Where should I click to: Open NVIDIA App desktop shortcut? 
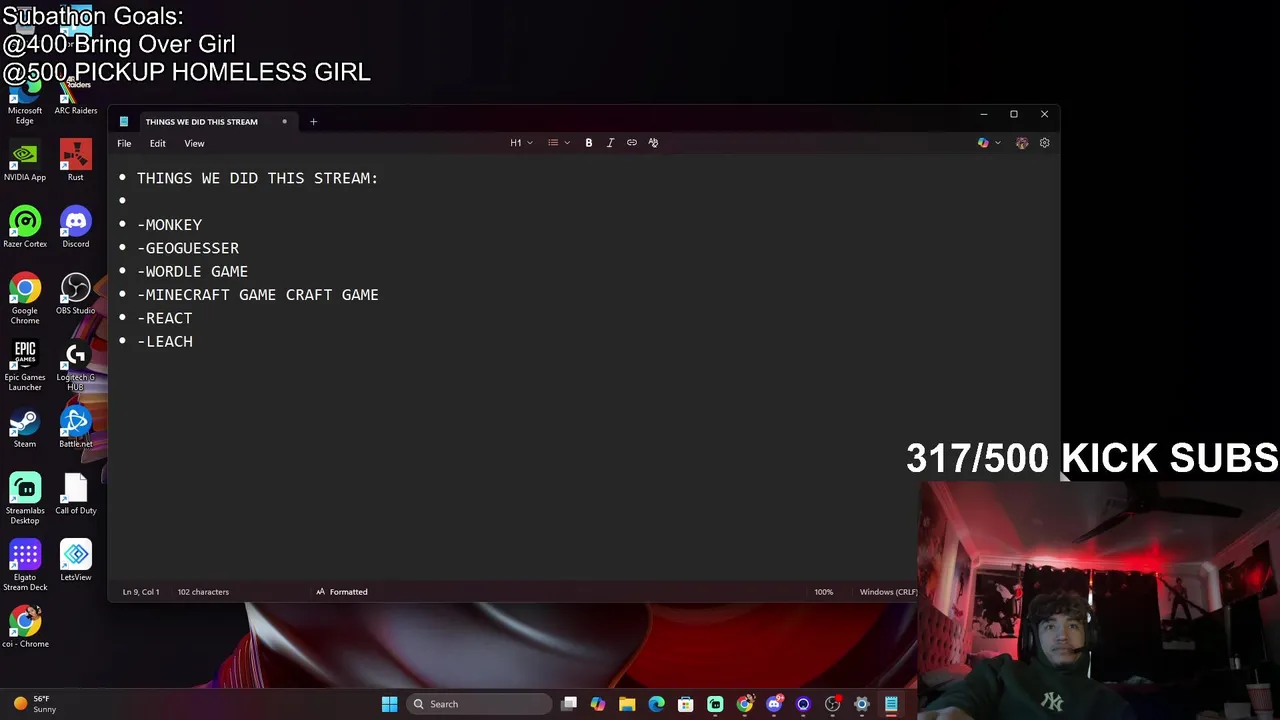coord(25,161)
